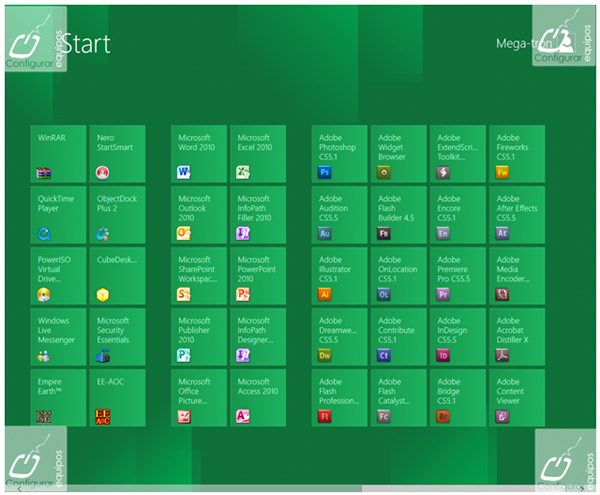The image size is (600, 495).
Task: Open Microsoft Office Picture Manager icon
Action: (x=184, y=416)
